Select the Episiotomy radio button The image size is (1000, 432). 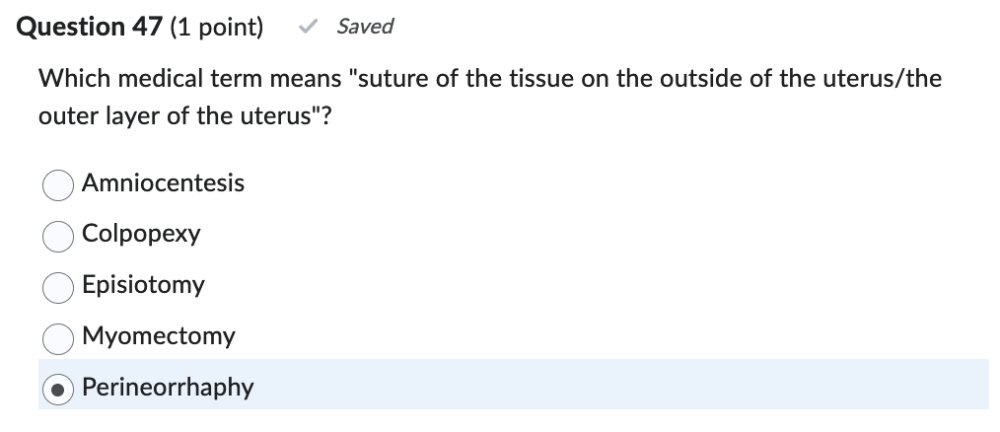(58, 286)
